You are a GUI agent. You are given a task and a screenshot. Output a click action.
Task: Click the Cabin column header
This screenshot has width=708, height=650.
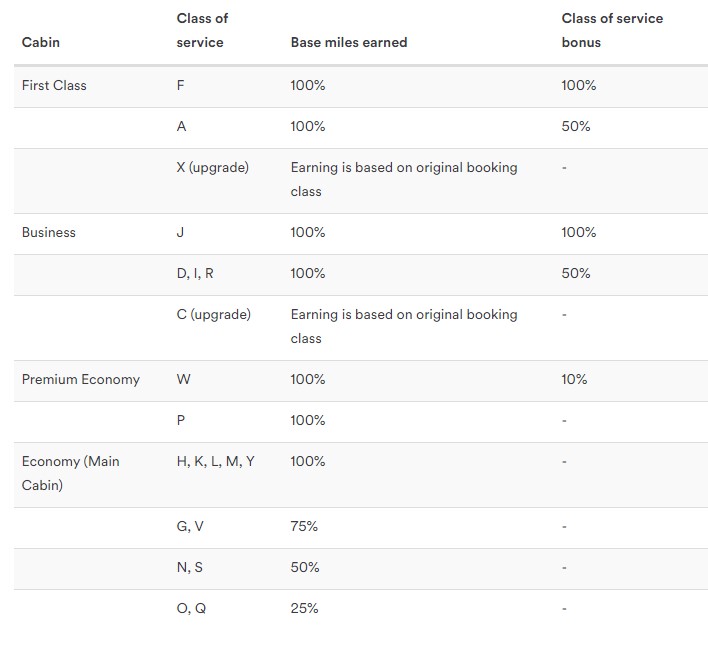tap(41, 42)
